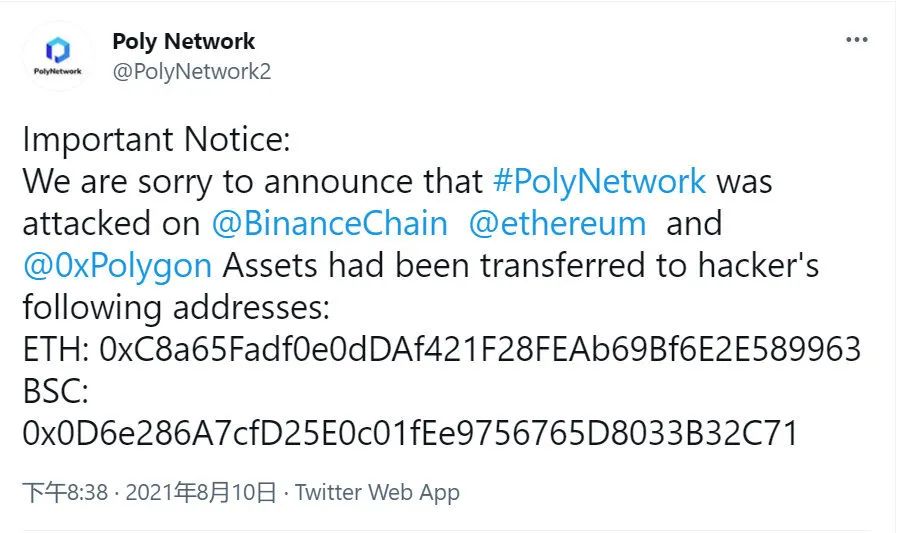Click the 'following addresses:' text
The image size is (912, 533).
[x=176, y=308]
